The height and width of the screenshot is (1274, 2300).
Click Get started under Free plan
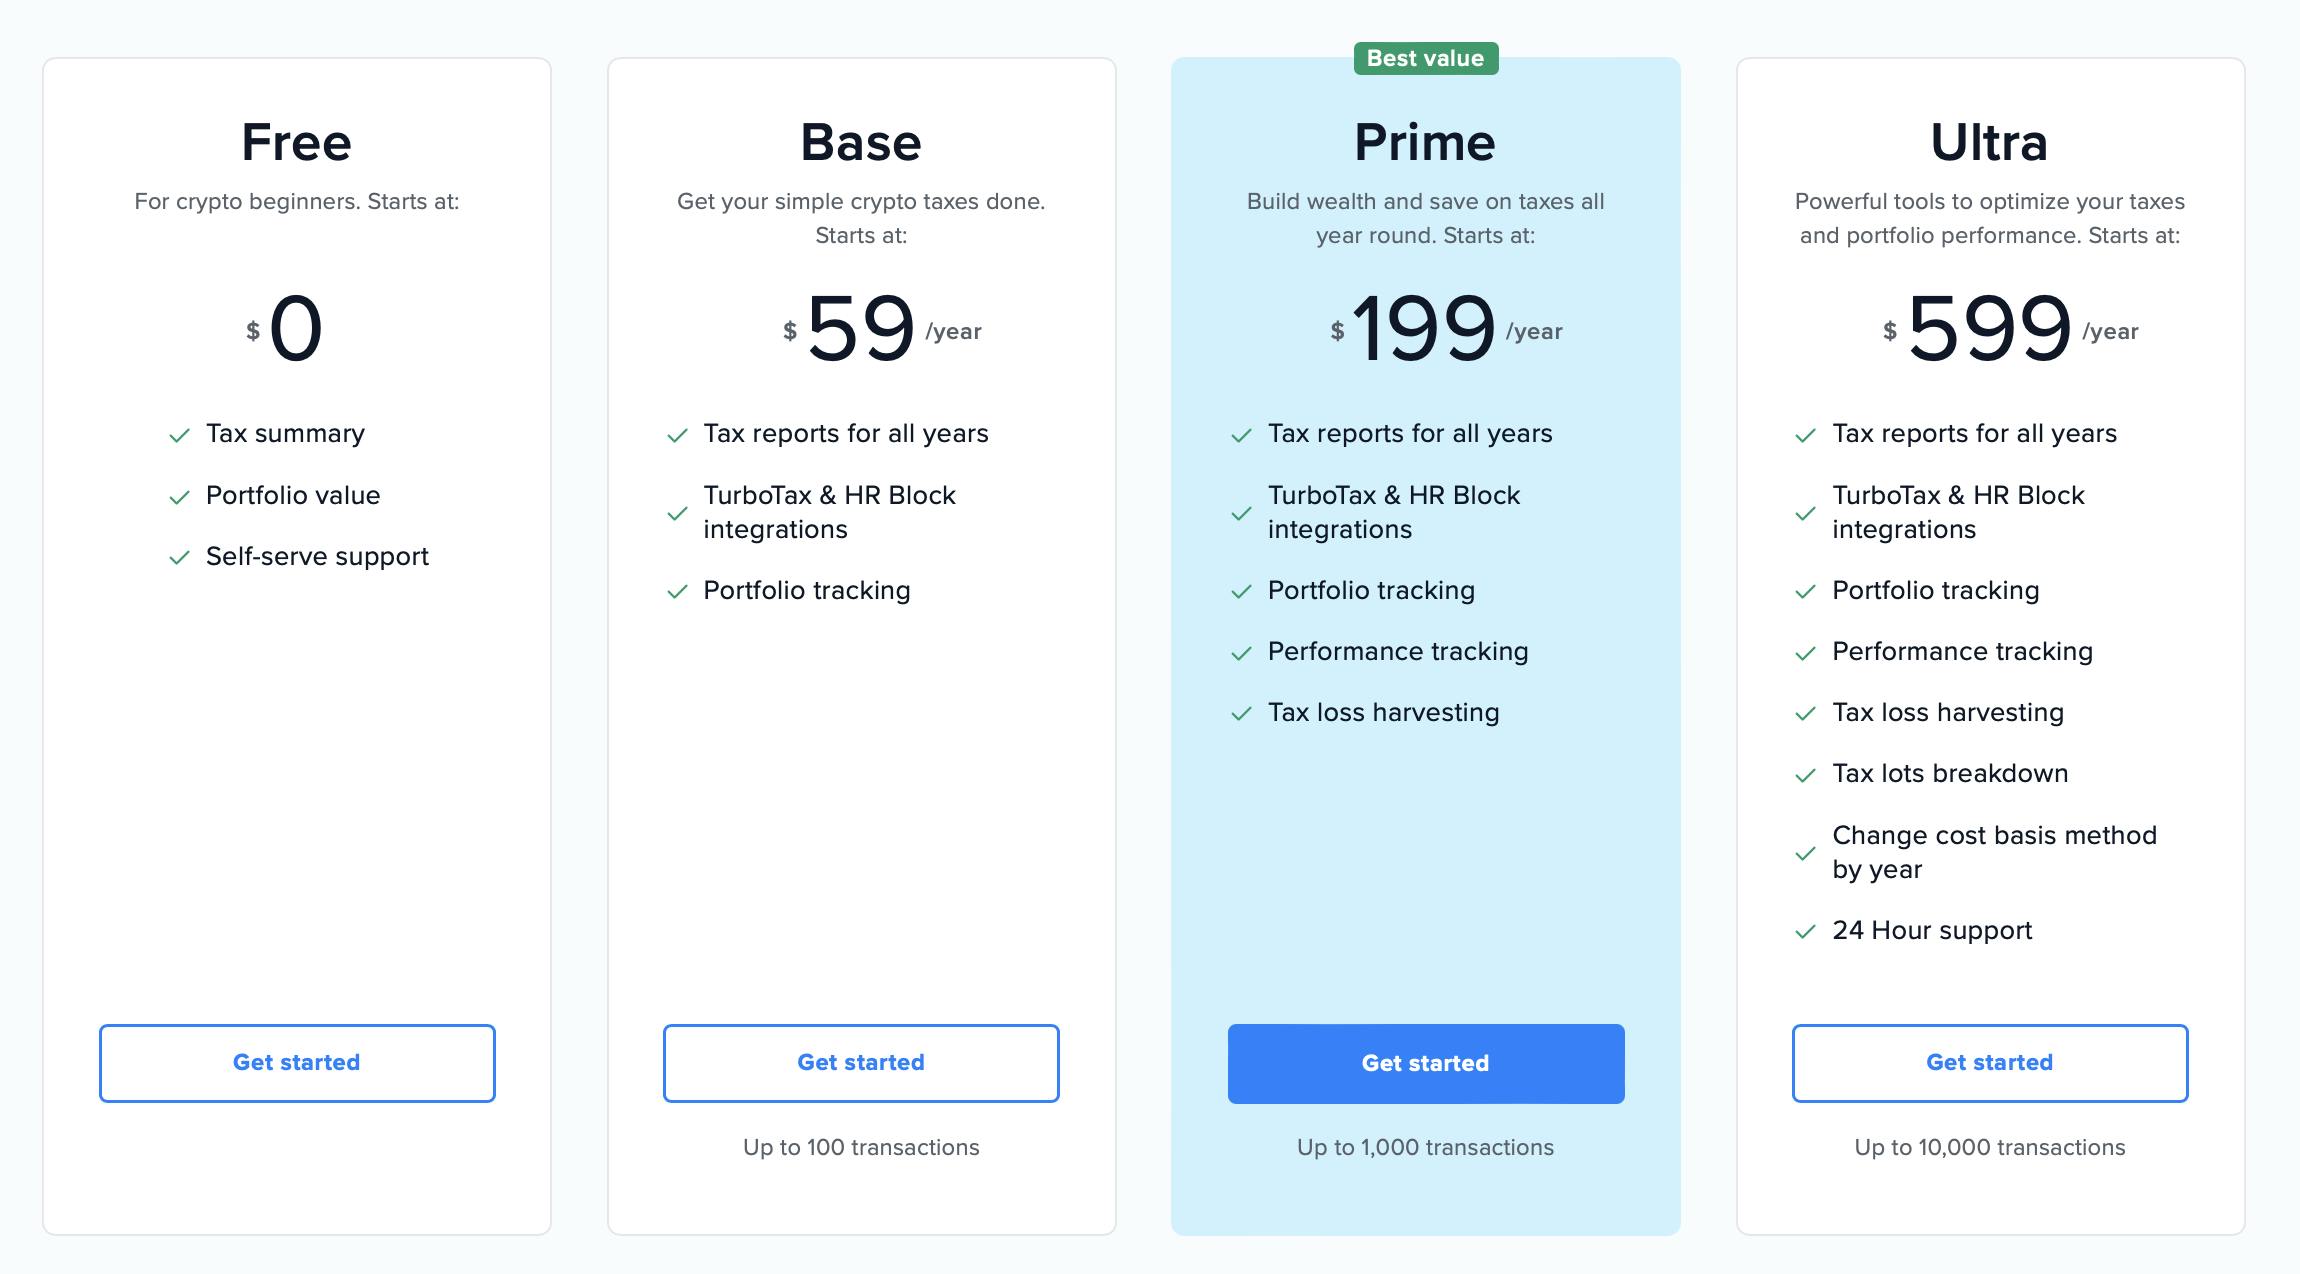tap(297, 1062)
